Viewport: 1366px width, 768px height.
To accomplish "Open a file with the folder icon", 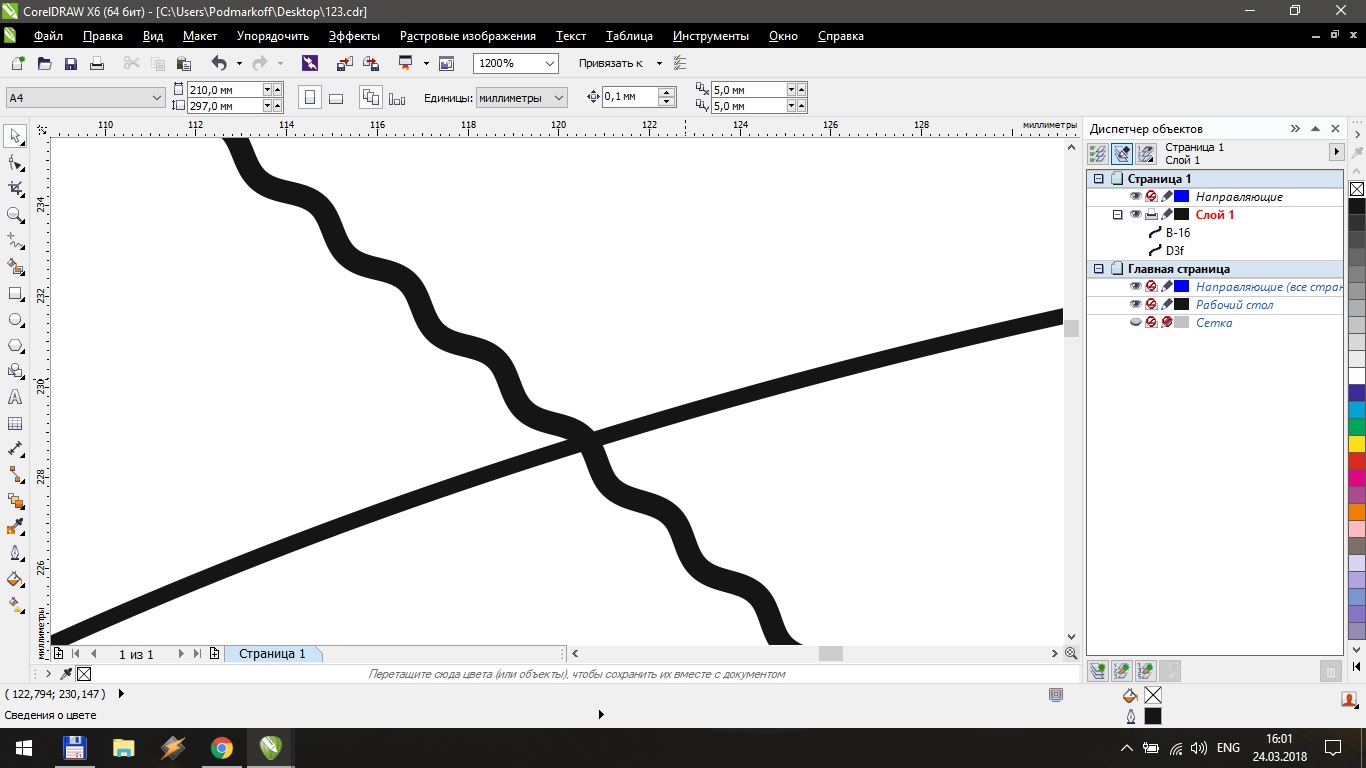I will [44, 63].
